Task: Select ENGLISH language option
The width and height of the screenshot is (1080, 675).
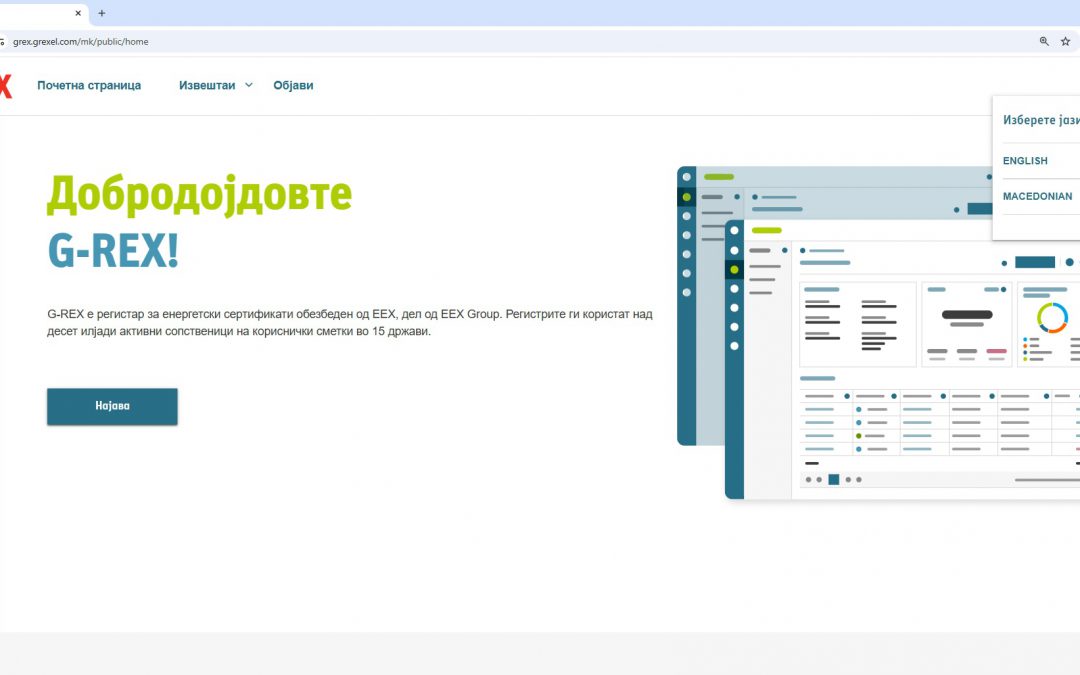Action: click(1025, 161)
